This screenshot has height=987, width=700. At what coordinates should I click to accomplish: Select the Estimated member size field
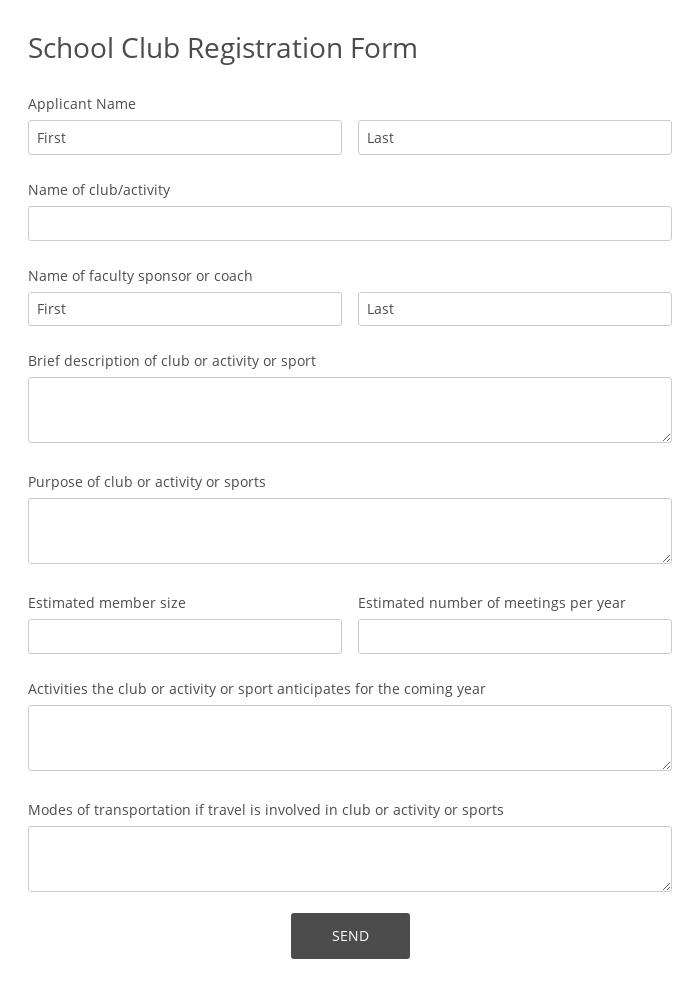point(185,636)
